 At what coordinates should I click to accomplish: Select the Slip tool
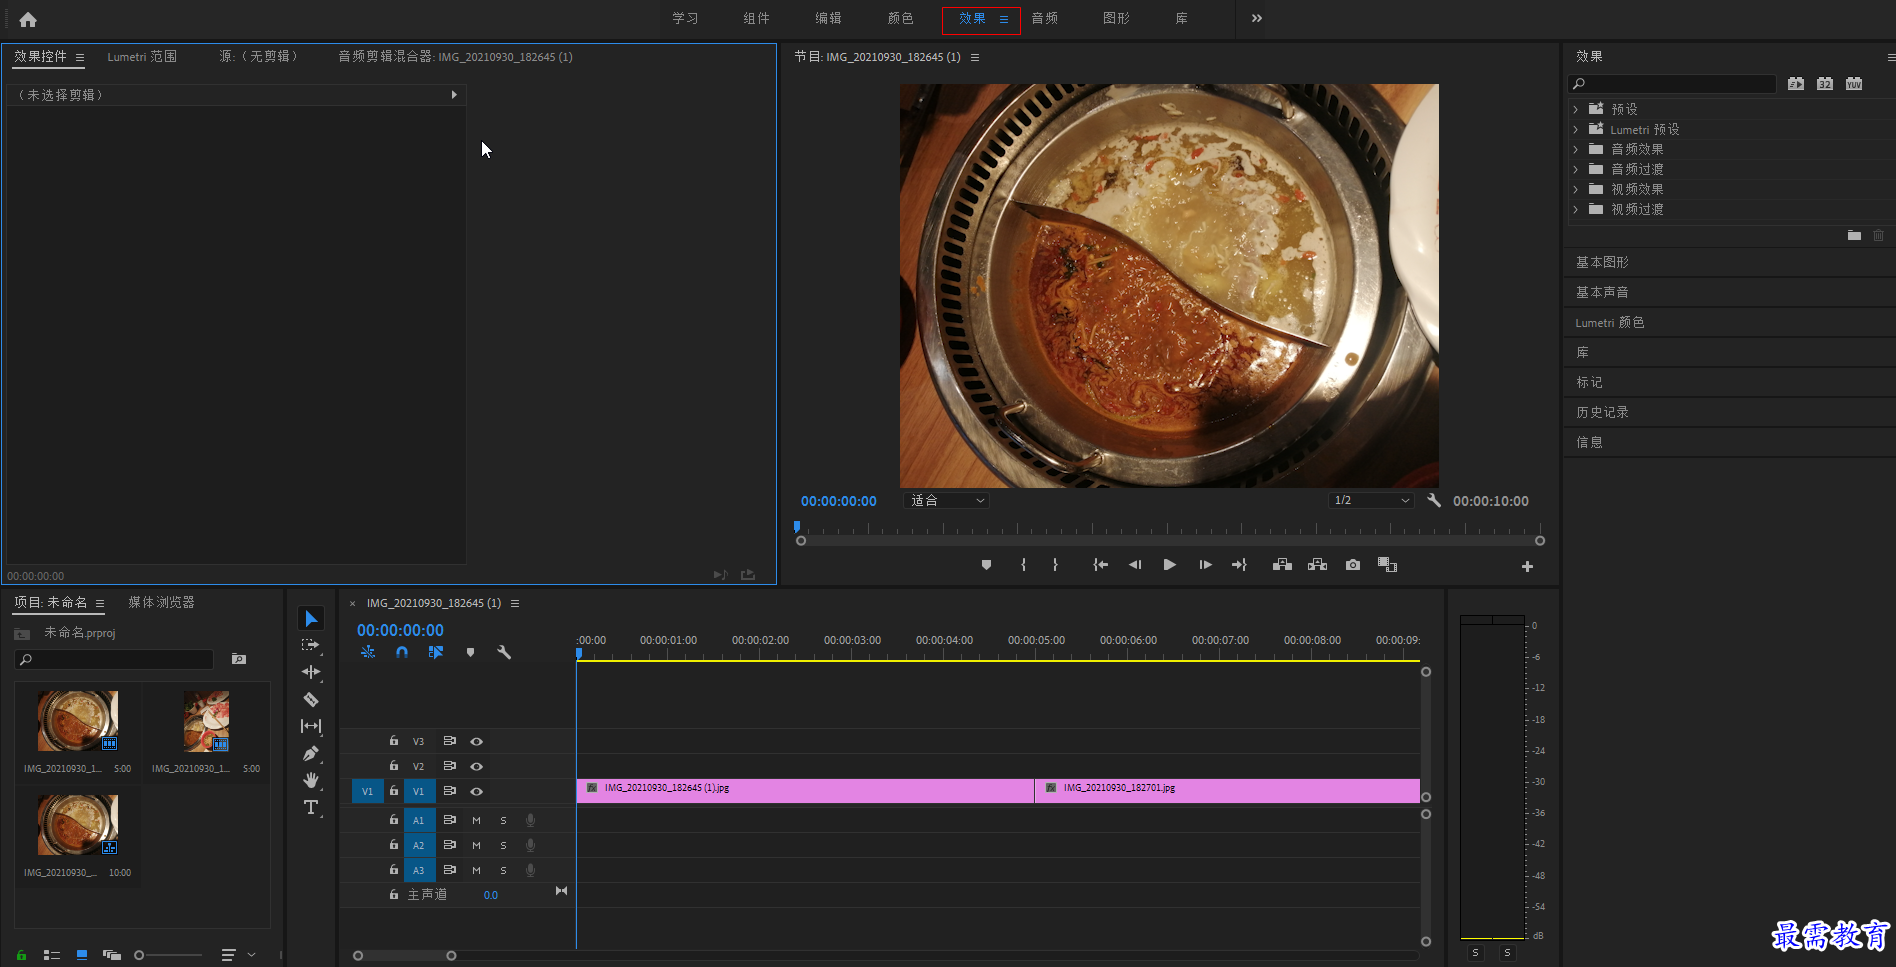[x=311, y=726]
